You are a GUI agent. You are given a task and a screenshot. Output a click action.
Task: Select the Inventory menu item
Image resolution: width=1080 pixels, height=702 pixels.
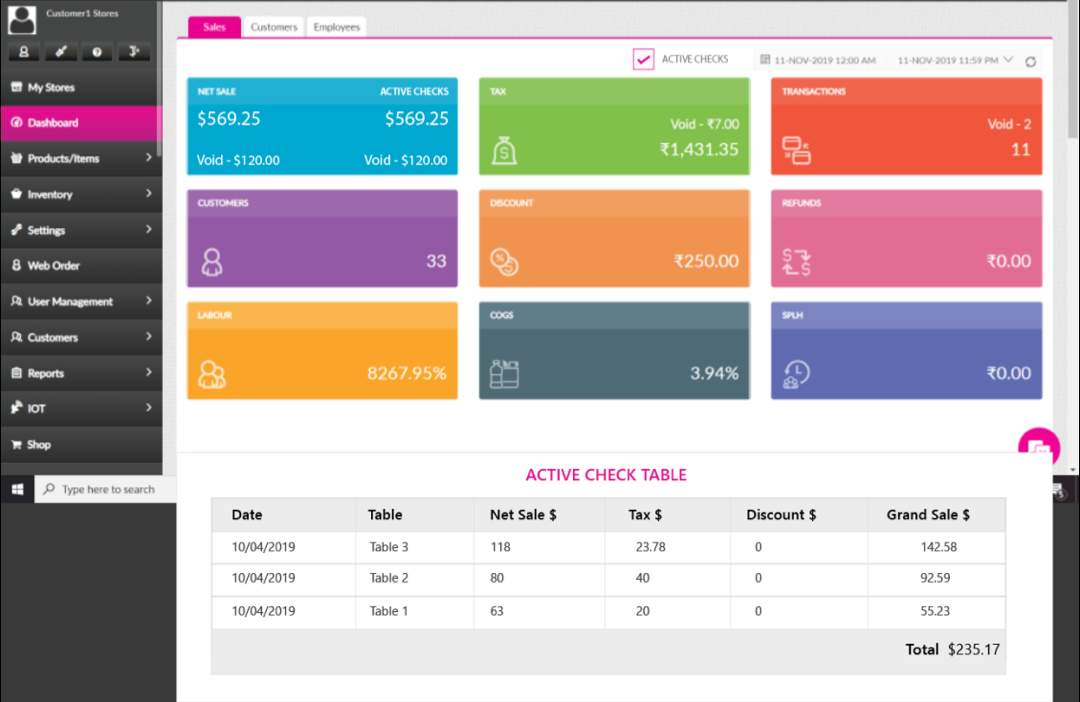tap(81, 194)
